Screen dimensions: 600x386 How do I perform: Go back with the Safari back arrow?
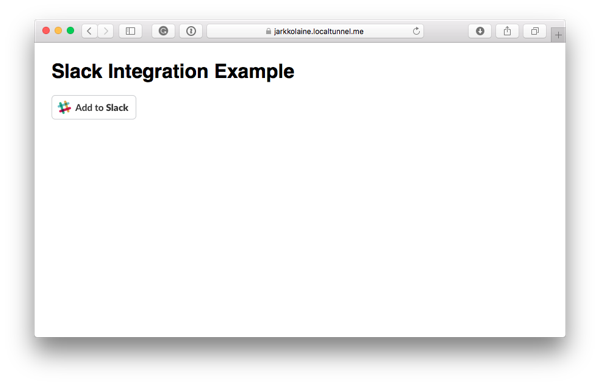pos(89,31)
